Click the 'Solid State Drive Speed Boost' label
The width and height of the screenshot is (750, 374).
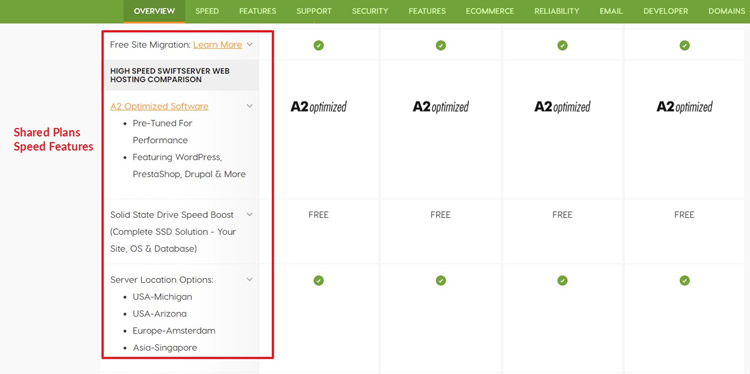172,215
